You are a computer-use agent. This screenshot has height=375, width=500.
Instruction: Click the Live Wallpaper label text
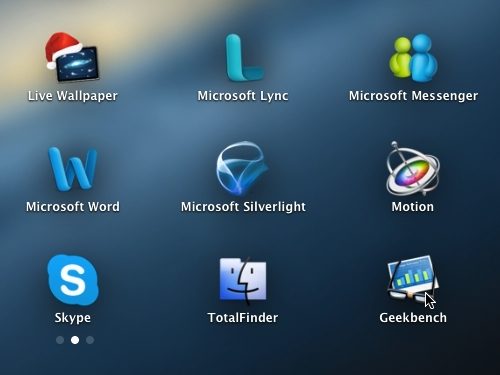pyautogui.click(x=73, y=96)
